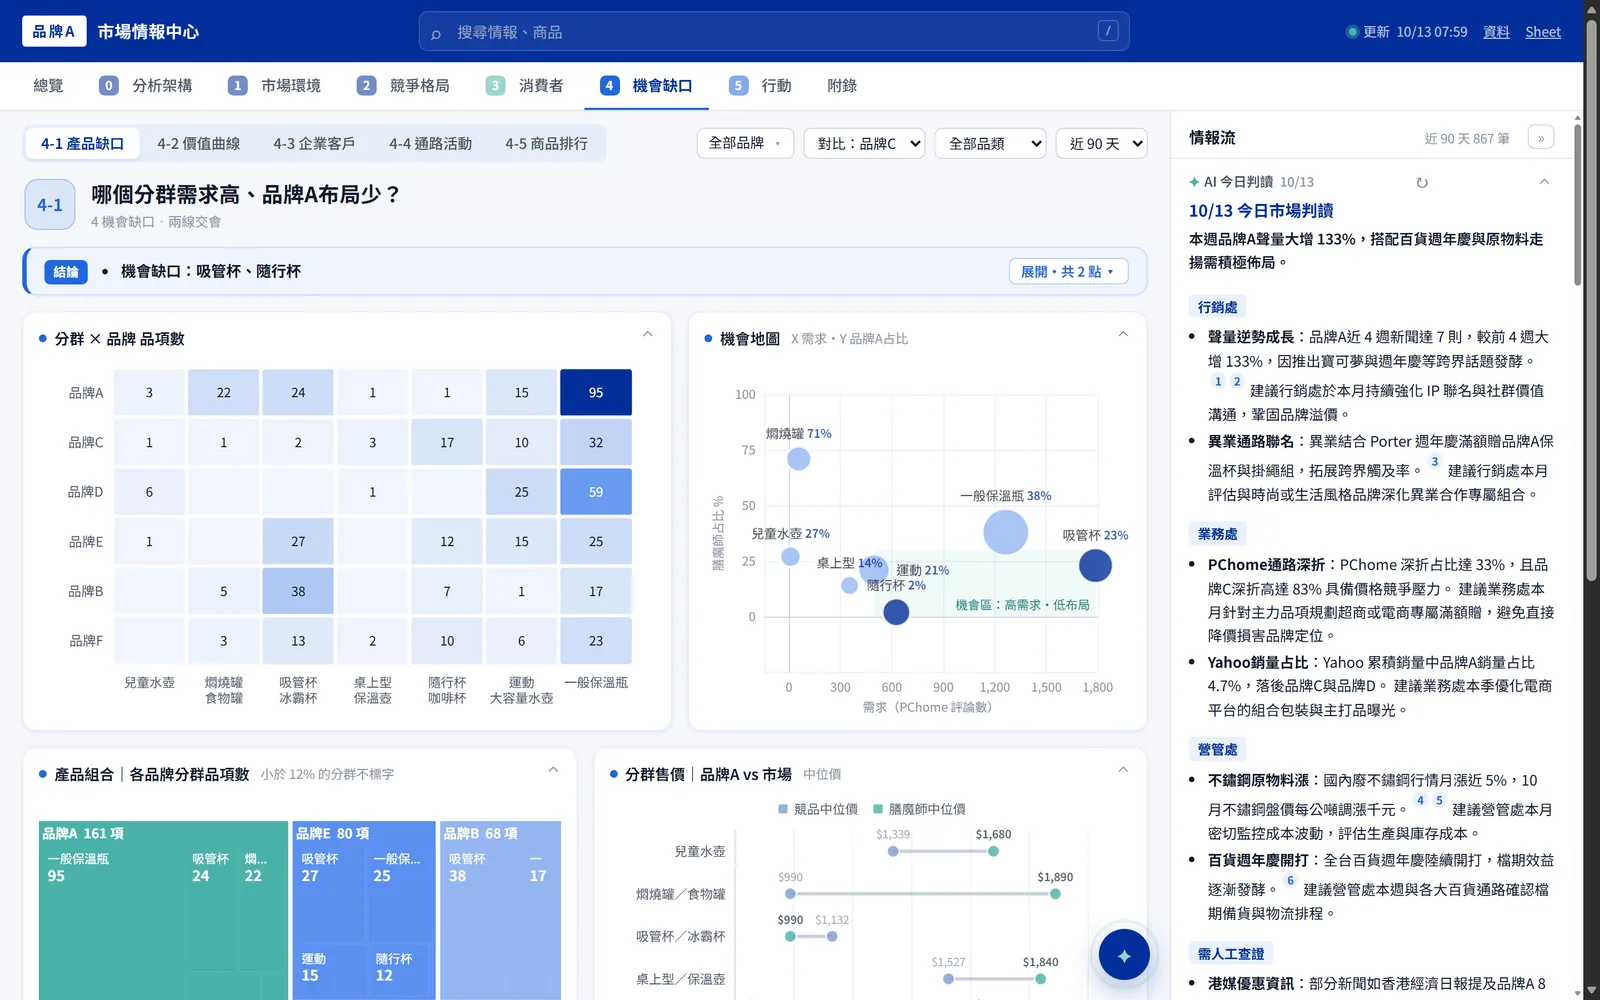Click the 品牌D 一般保溫瓶 heatmap cell 59
The width and height of the screenshot is (1600, 1000).
pyautogui.click(x=596, y=492)
